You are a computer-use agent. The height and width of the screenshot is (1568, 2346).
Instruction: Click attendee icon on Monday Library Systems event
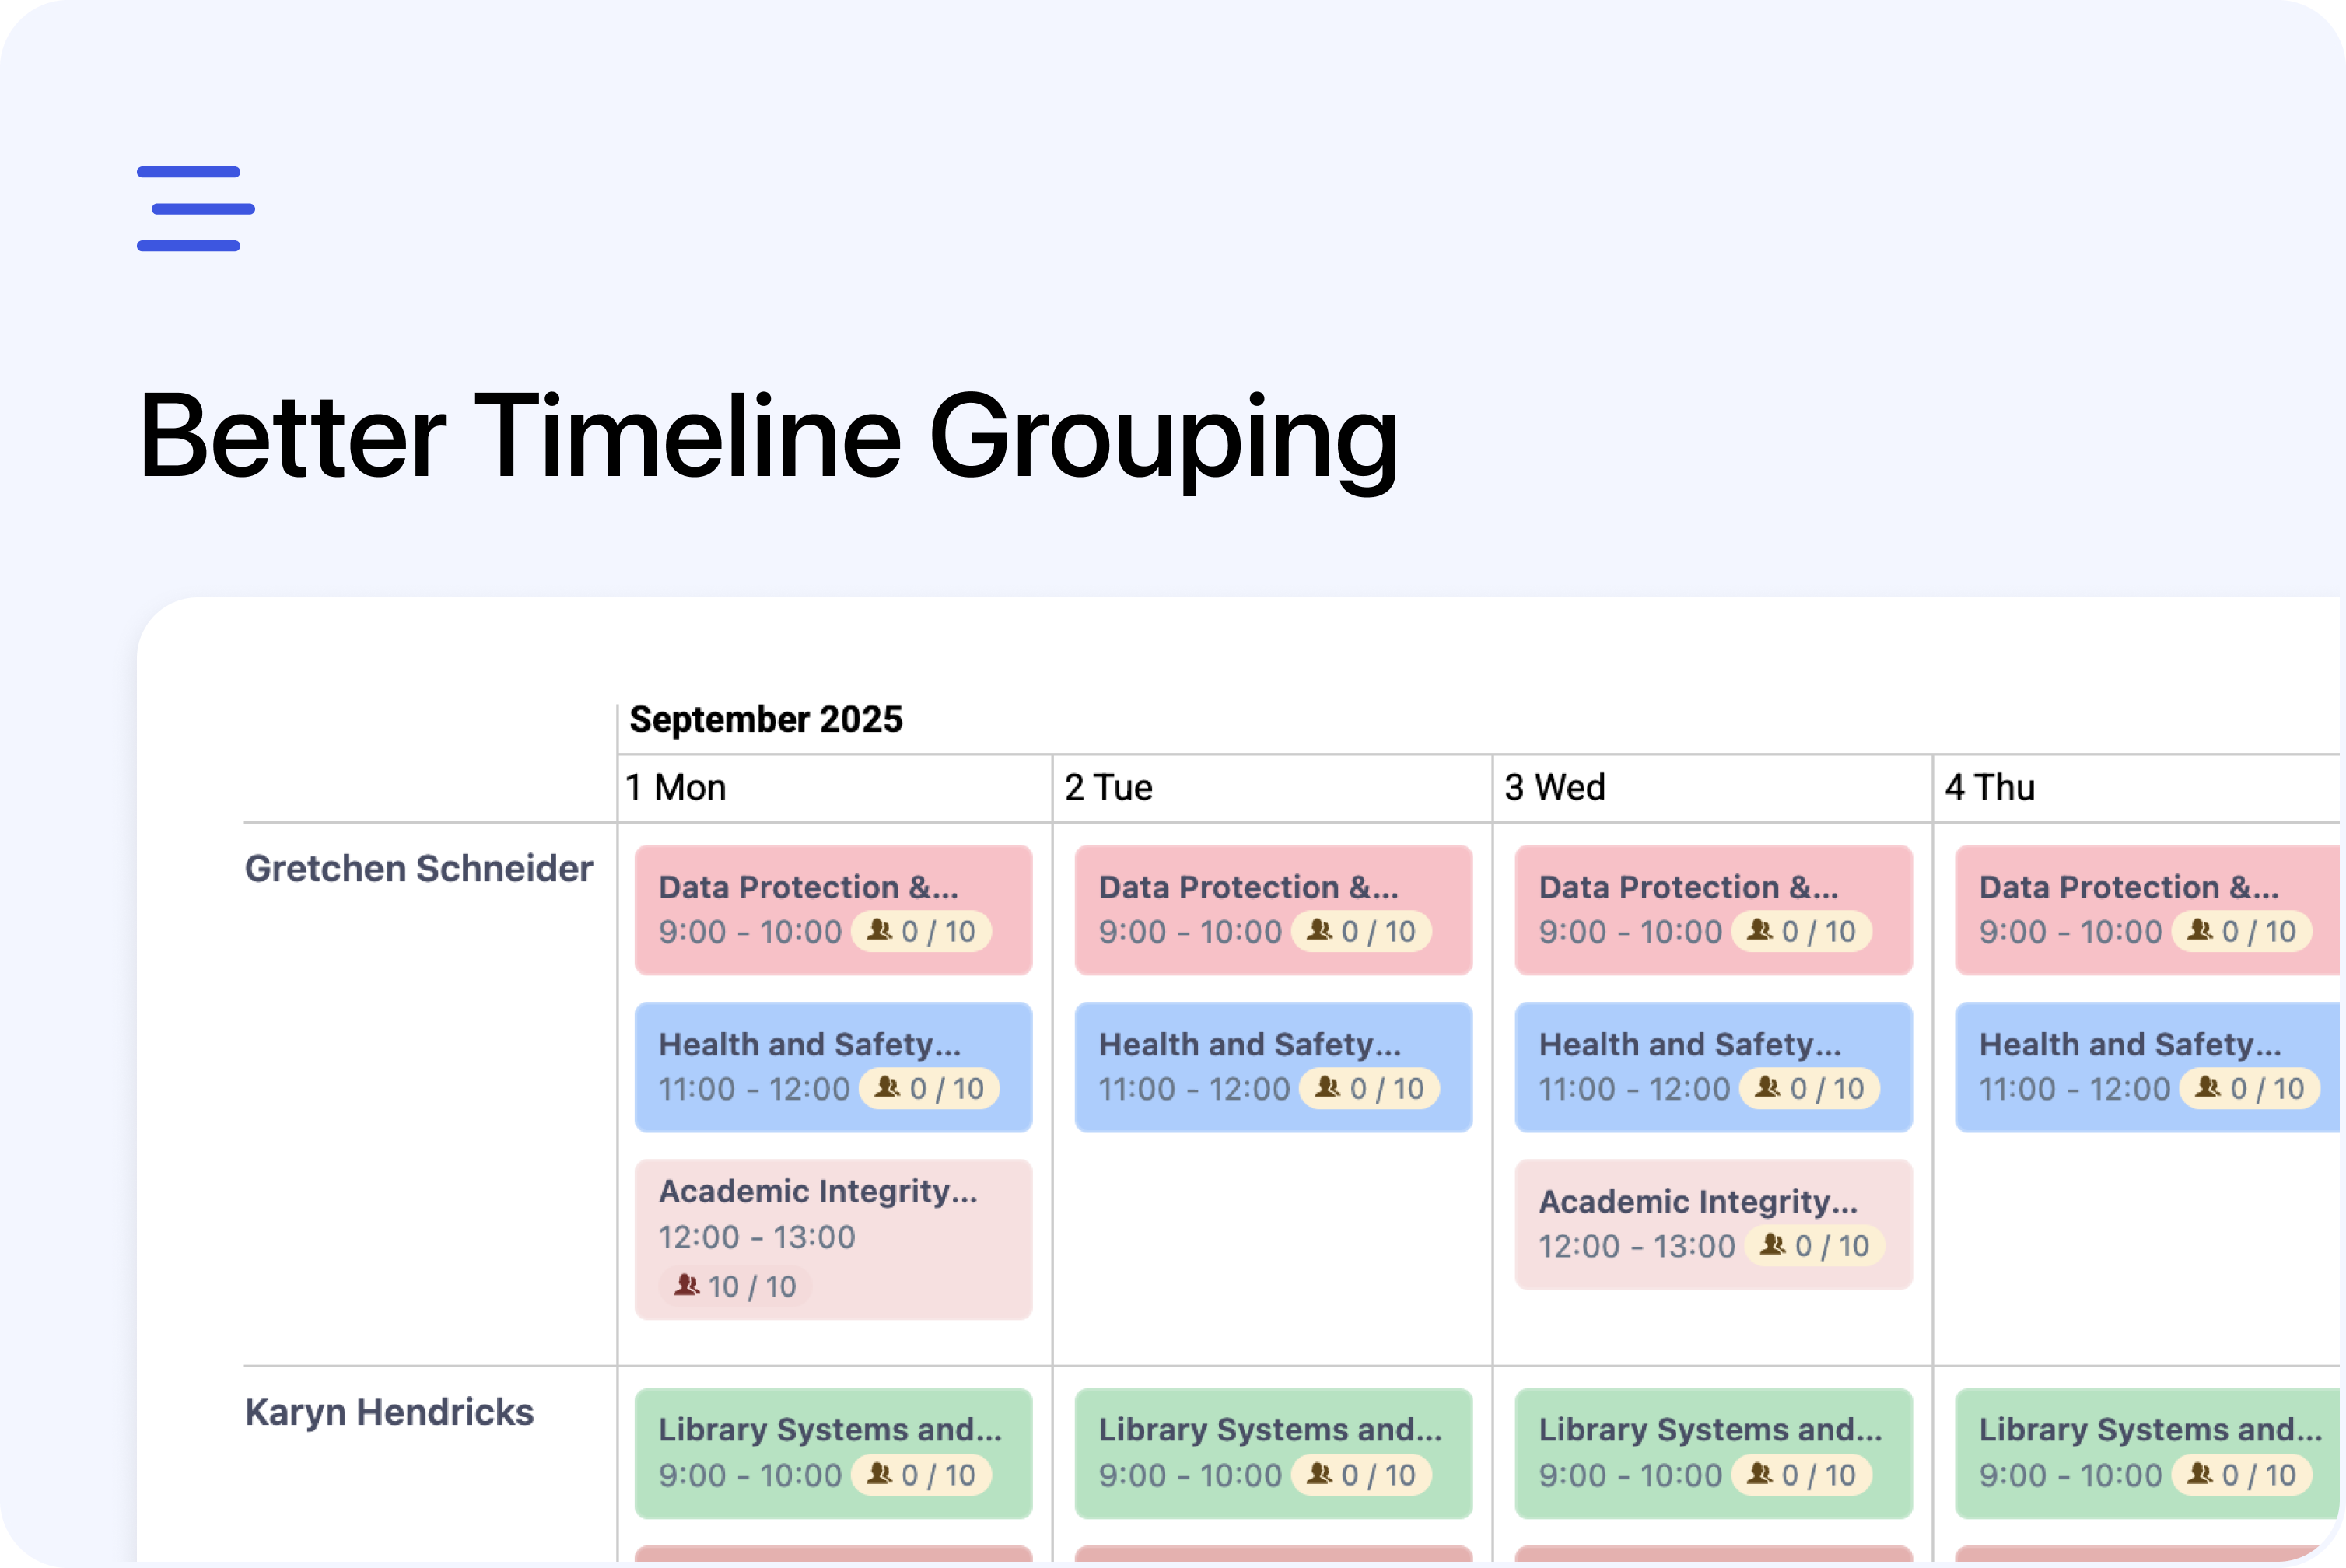click(x=879, y=1474)
